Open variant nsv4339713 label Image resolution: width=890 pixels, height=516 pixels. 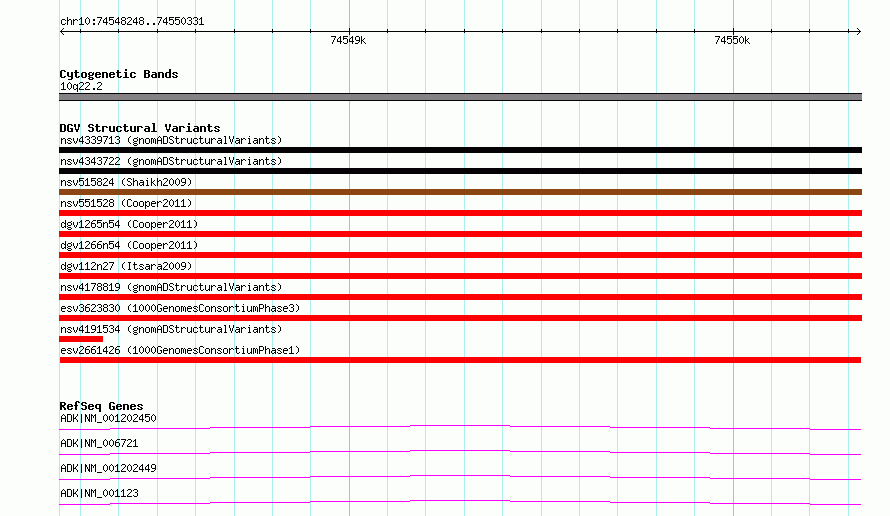tap(171, 140)
